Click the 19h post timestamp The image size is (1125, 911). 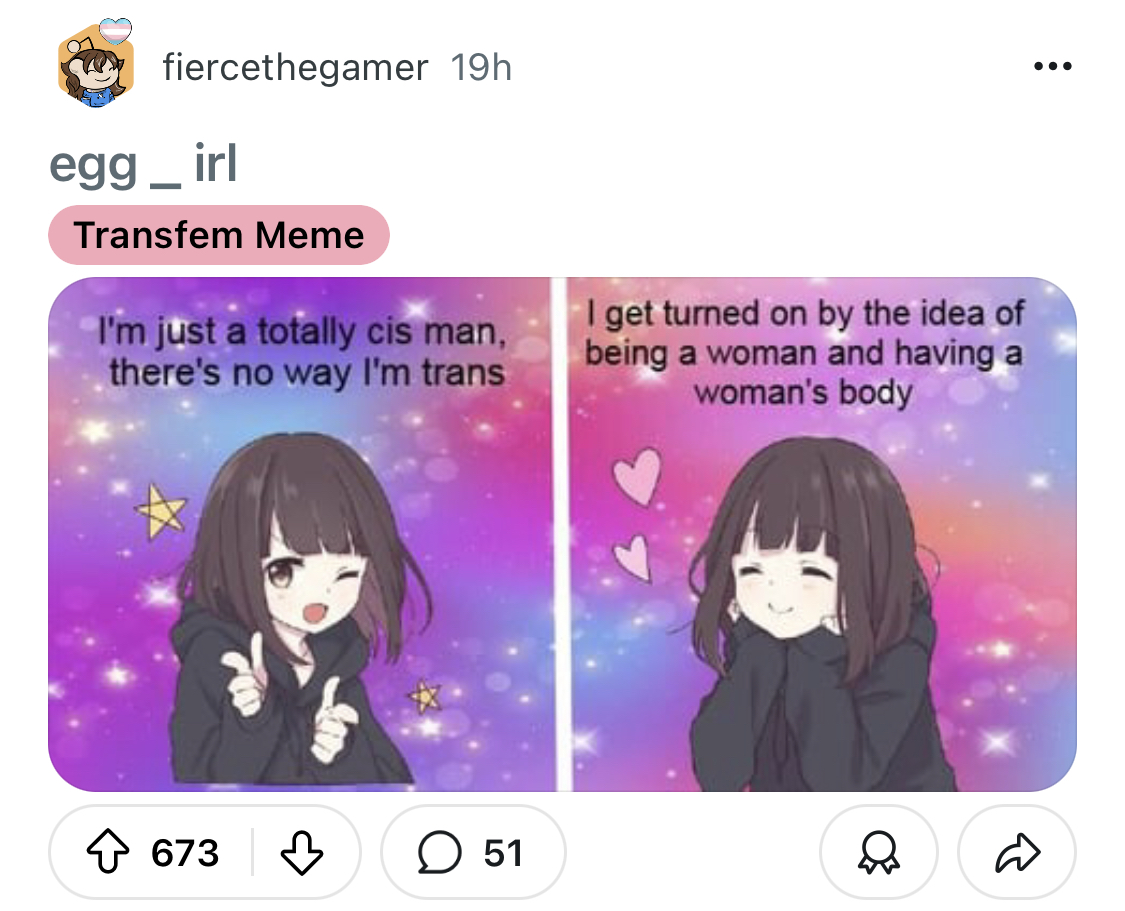[481, 68]
